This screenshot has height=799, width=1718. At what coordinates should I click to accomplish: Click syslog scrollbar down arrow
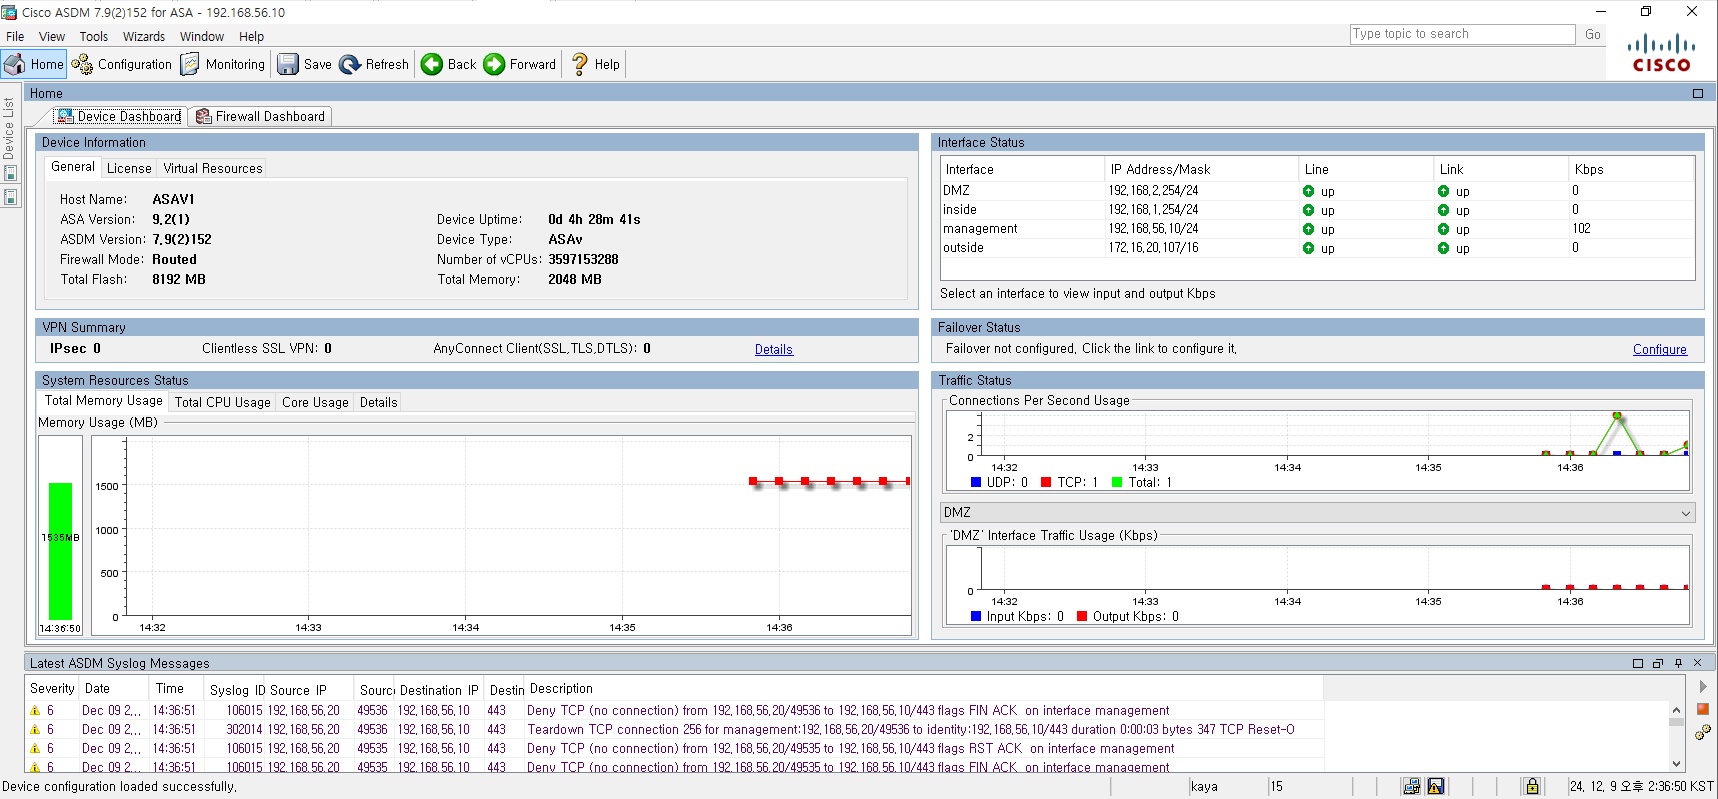1676,764
